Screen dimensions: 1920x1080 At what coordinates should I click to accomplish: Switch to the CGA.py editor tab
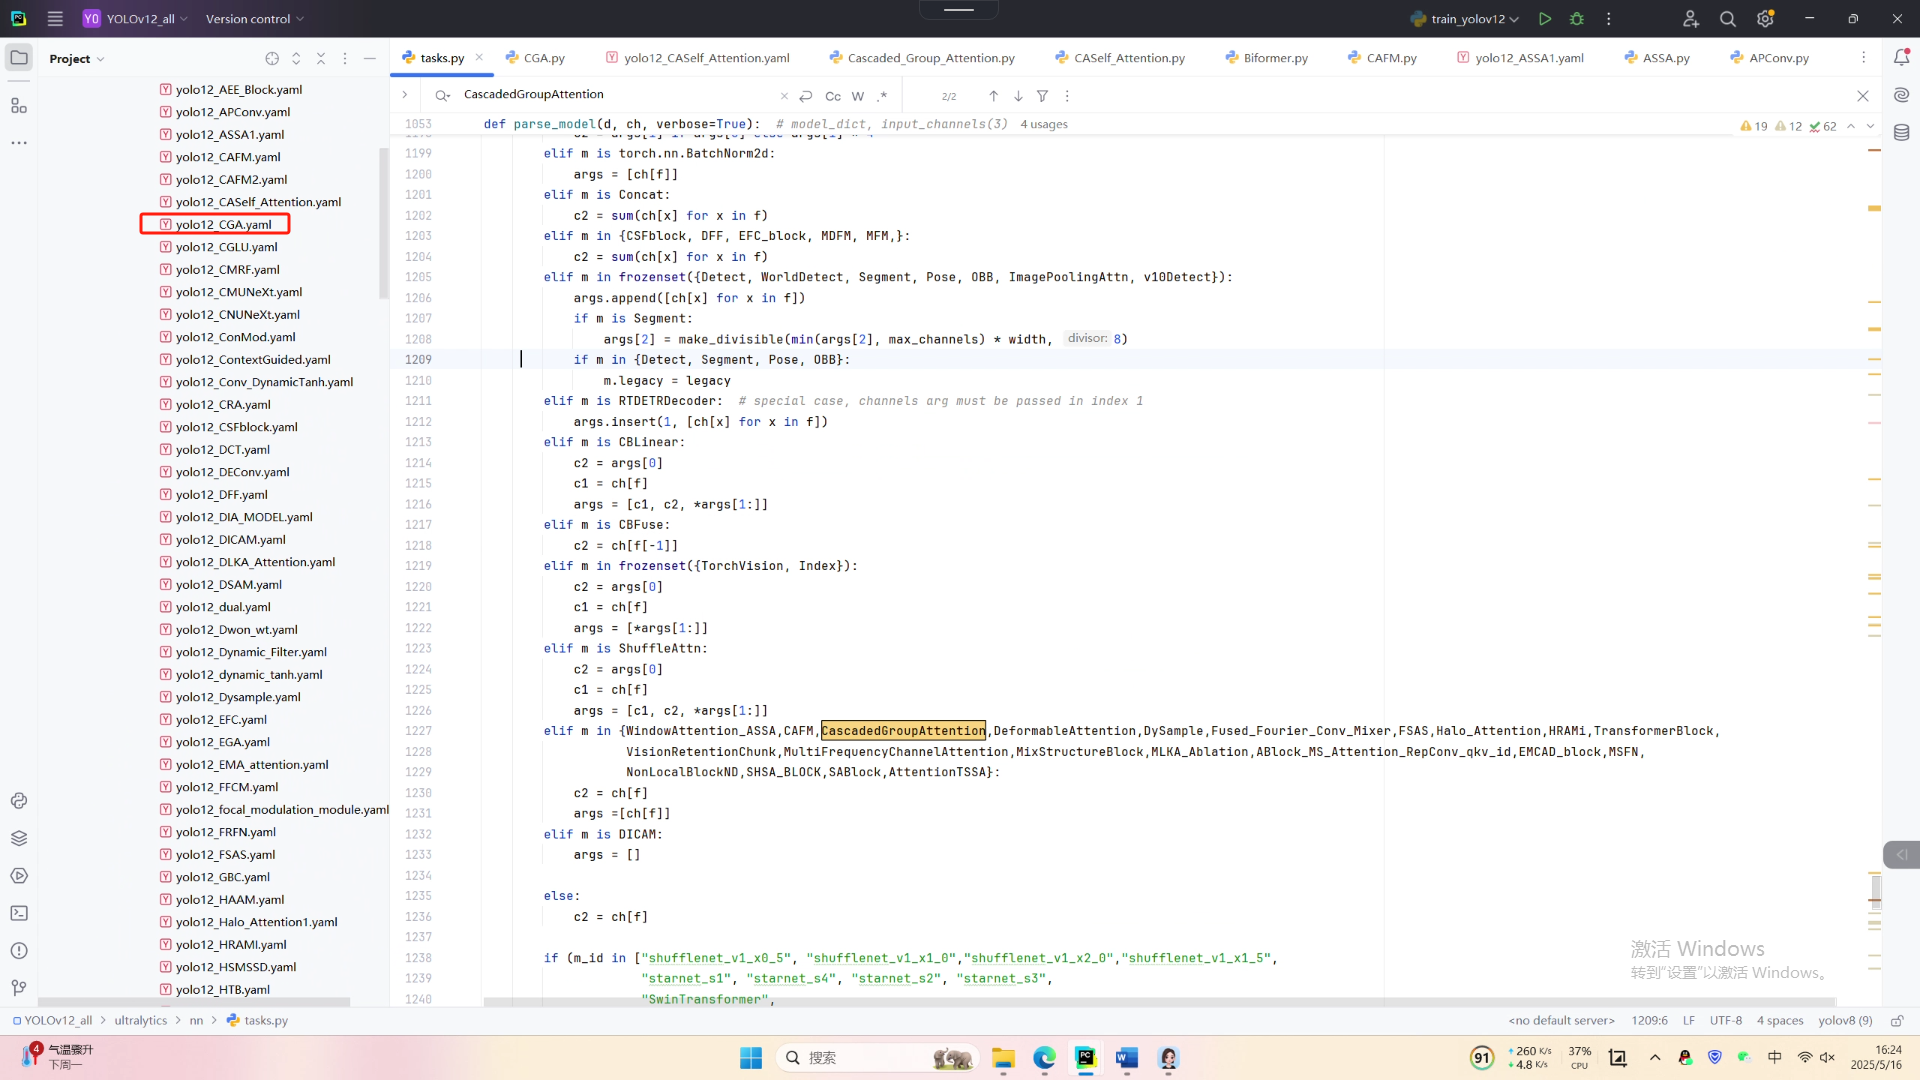click(543, 58)
